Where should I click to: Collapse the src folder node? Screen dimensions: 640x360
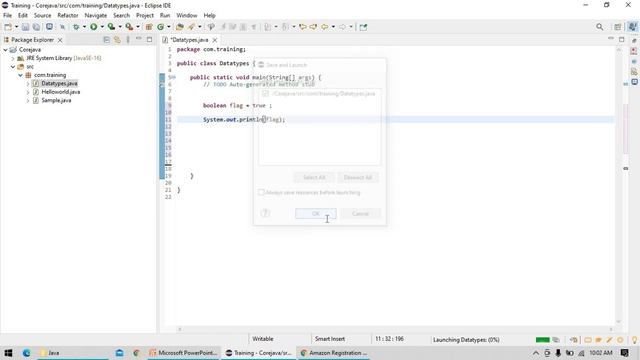click(x=13, y=67)
